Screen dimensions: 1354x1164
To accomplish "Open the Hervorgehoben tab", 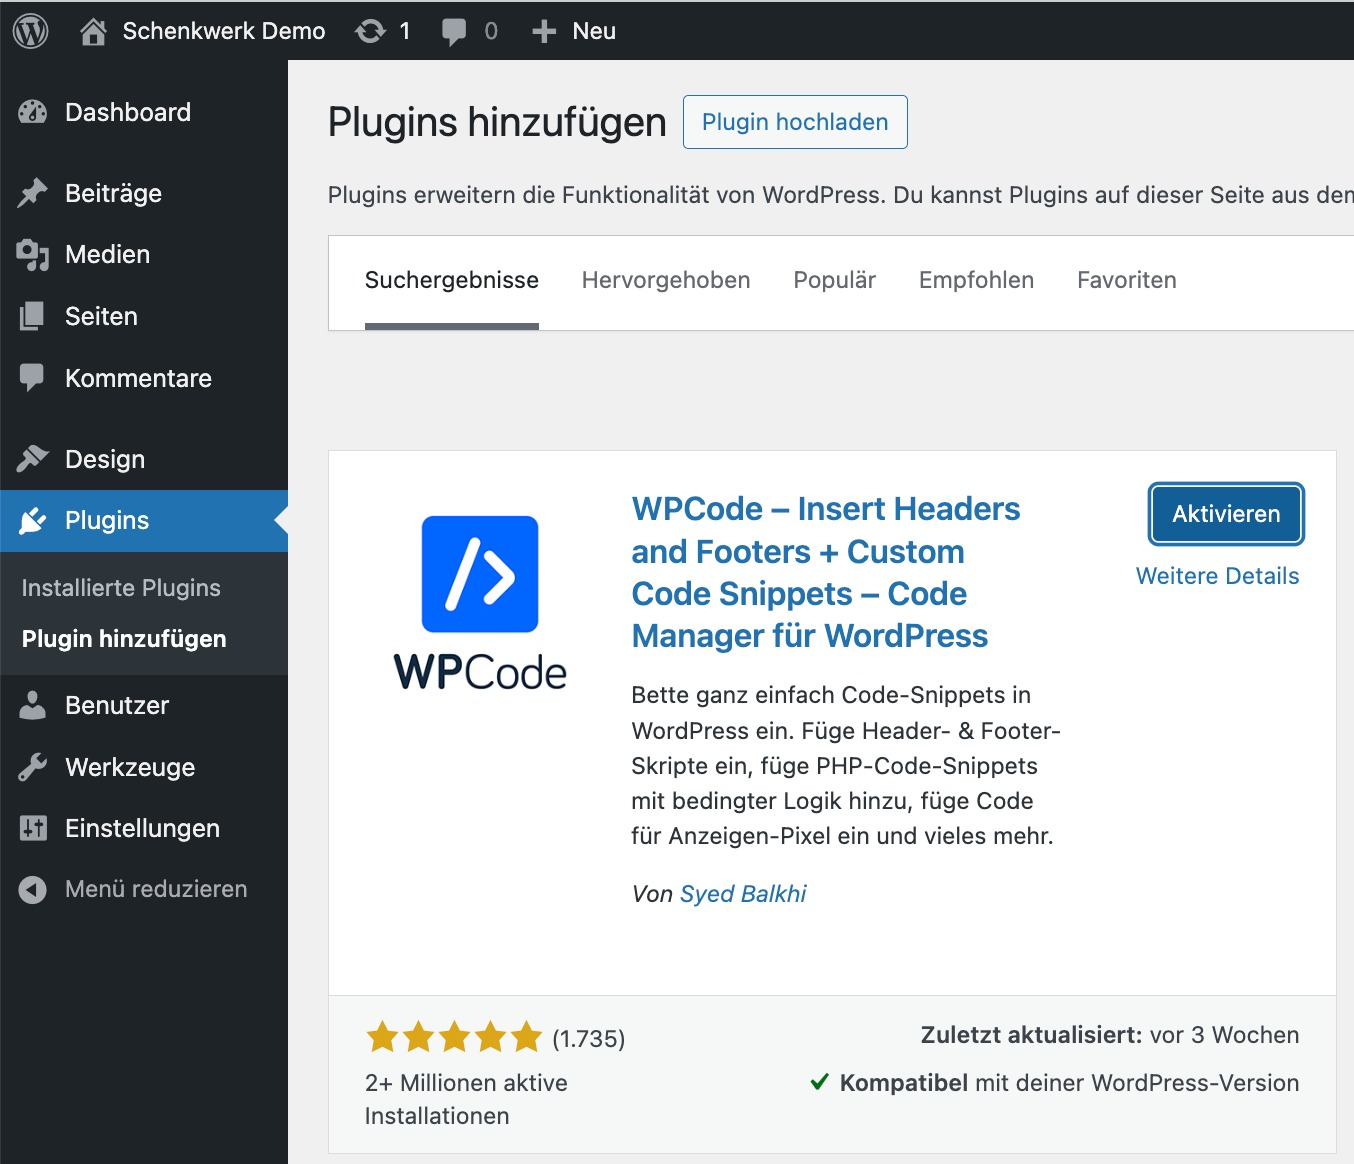I will [666, 280].
